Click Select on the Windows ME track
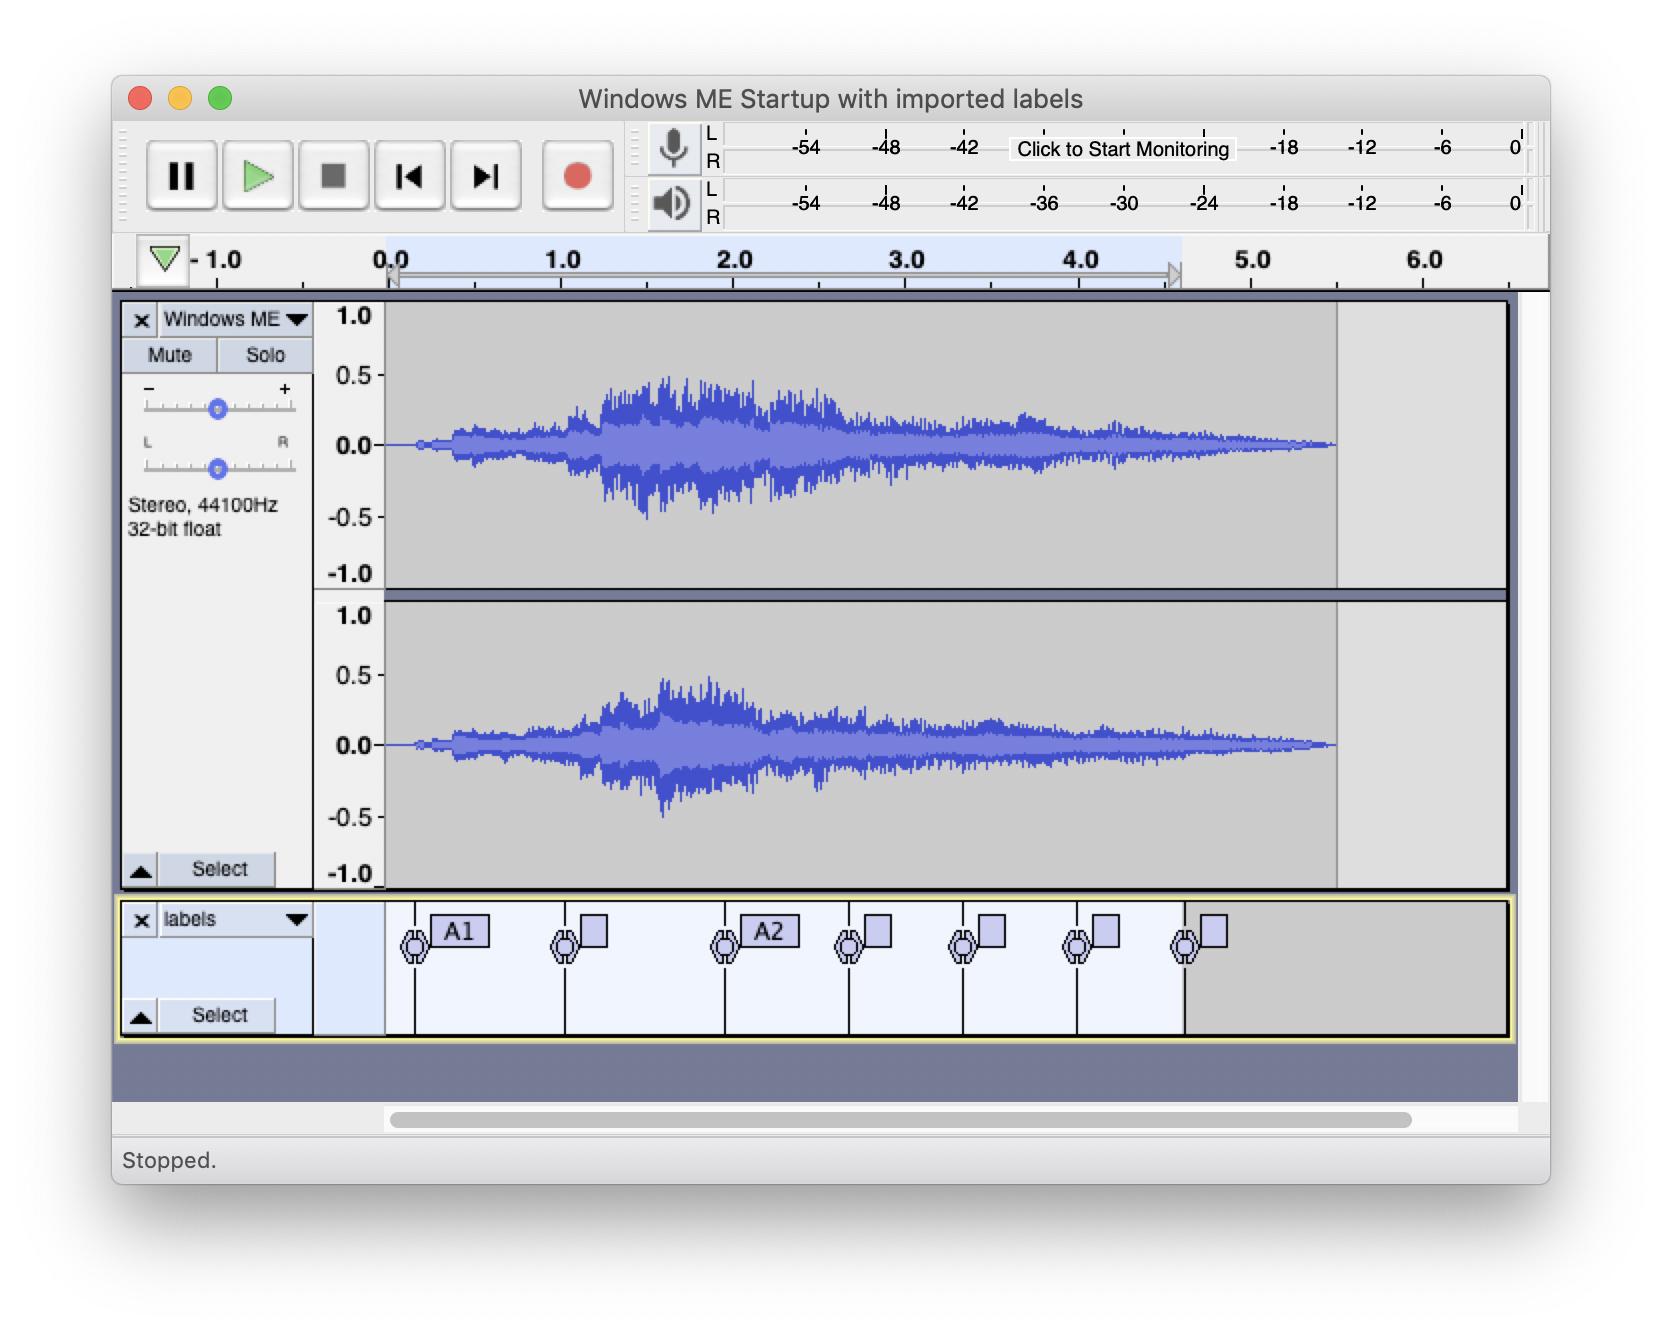This screenshot has height=1332, width=1662. tap(219, 869)
